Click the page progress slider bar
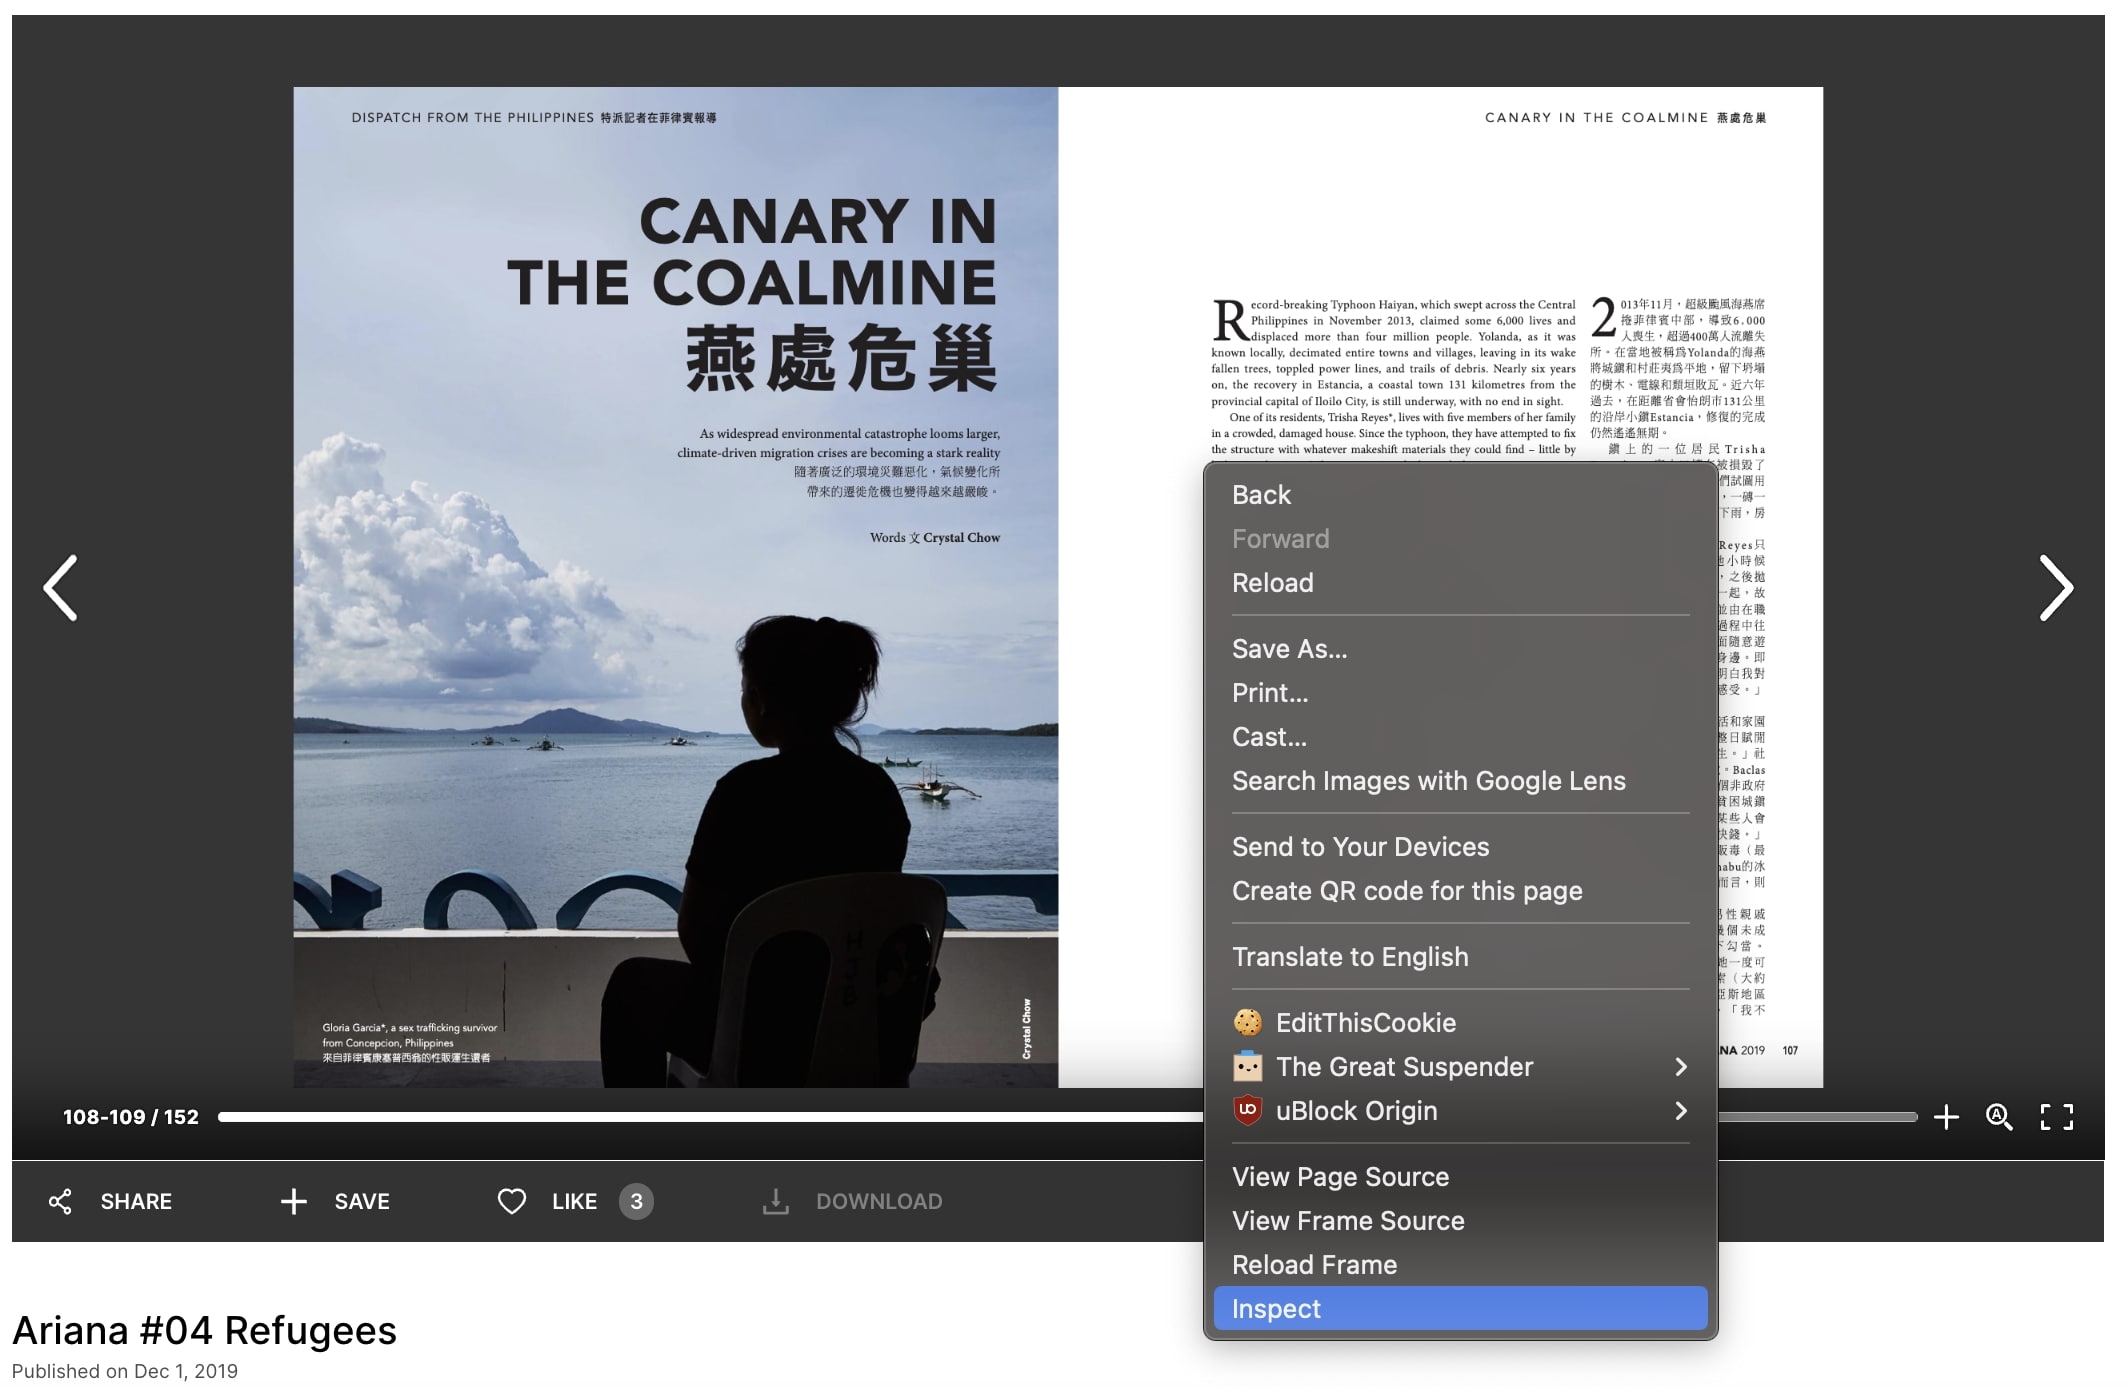 pyautogui.click(x=700, y=1117)
